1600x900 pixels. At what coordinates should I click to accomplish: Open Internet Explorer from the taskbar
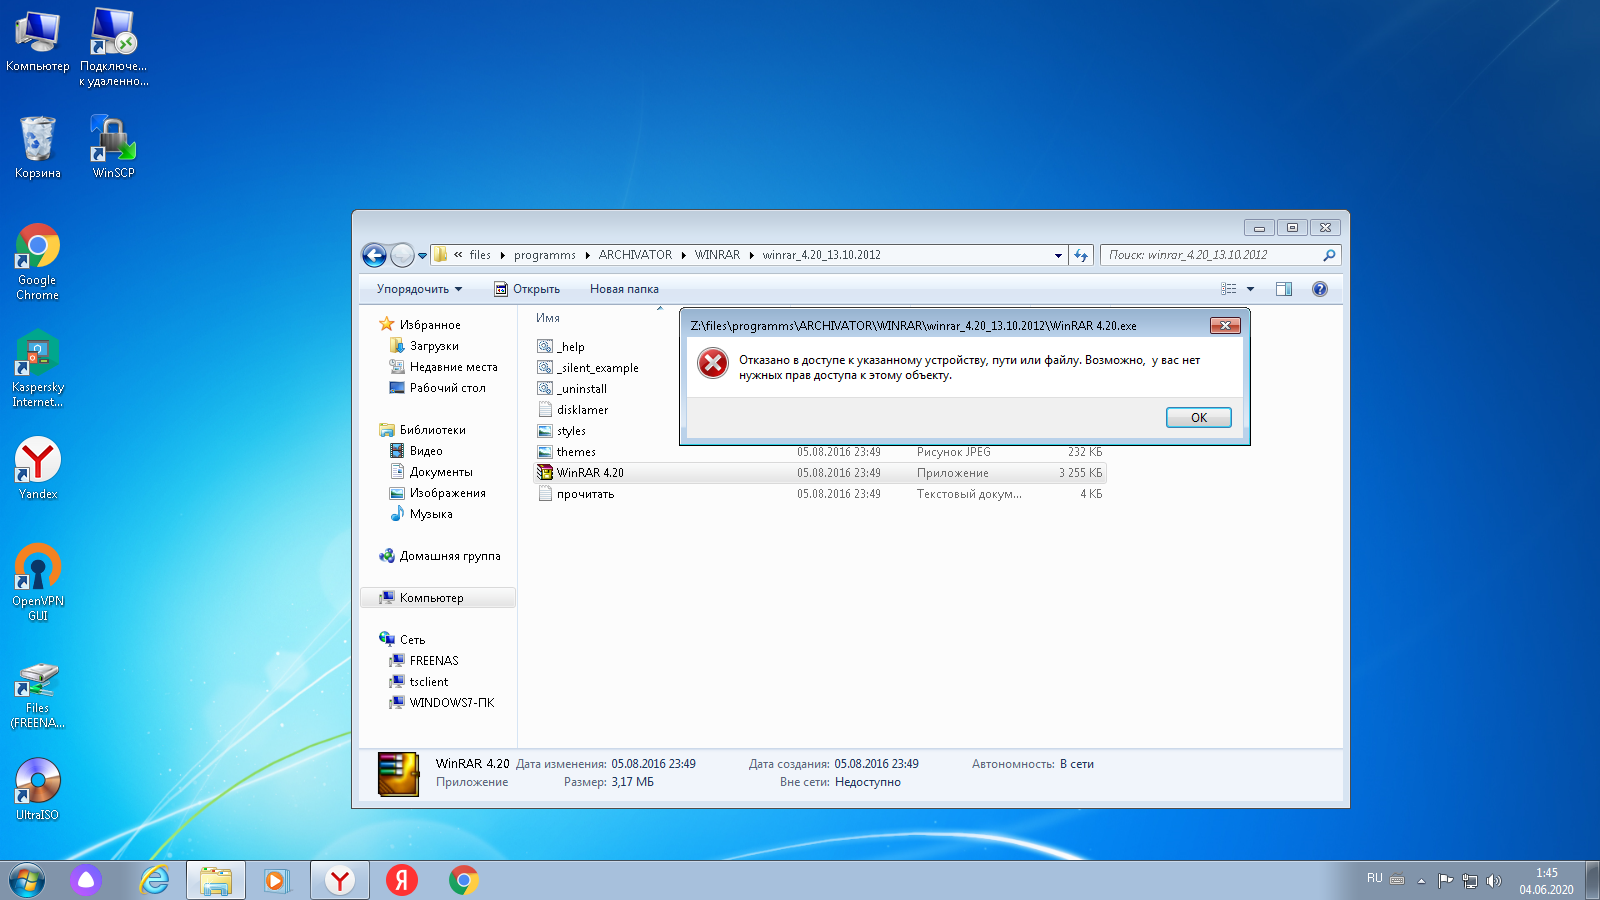pos(154,880)
